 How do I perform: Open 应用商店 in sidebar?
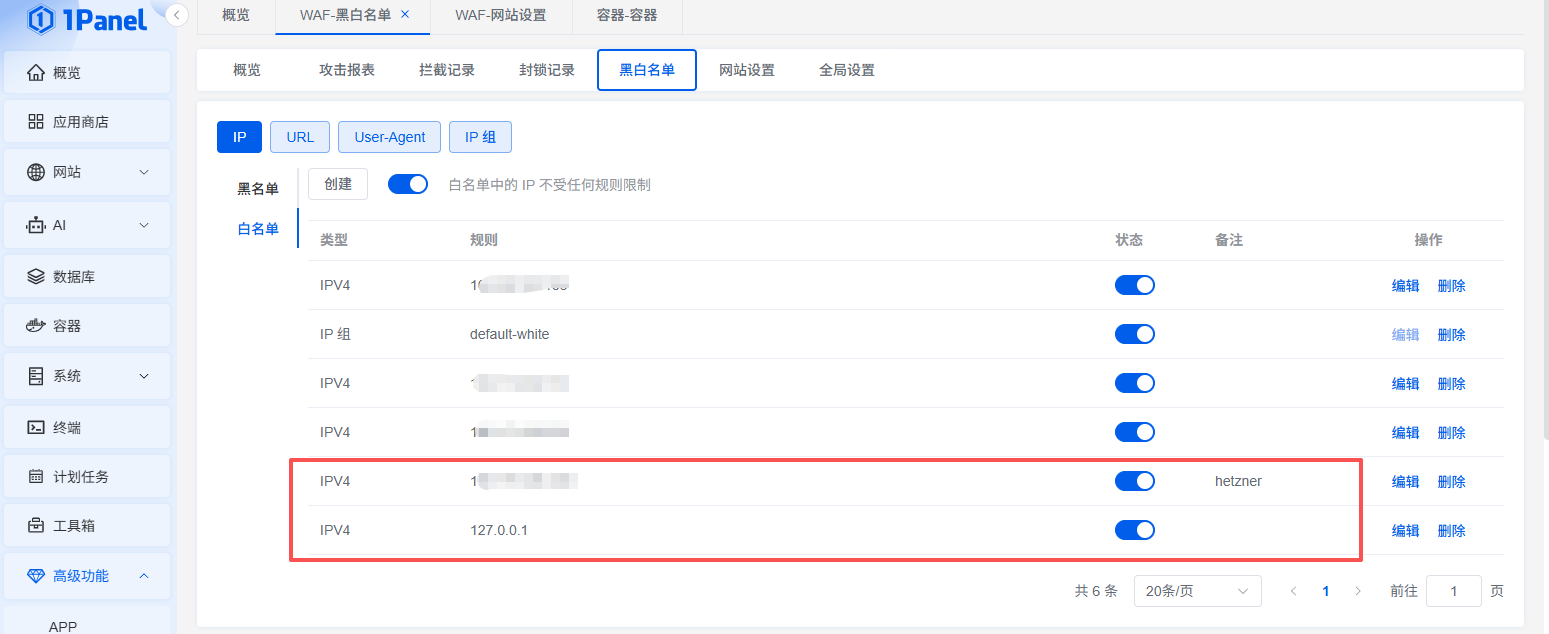(x=87, y=122)
